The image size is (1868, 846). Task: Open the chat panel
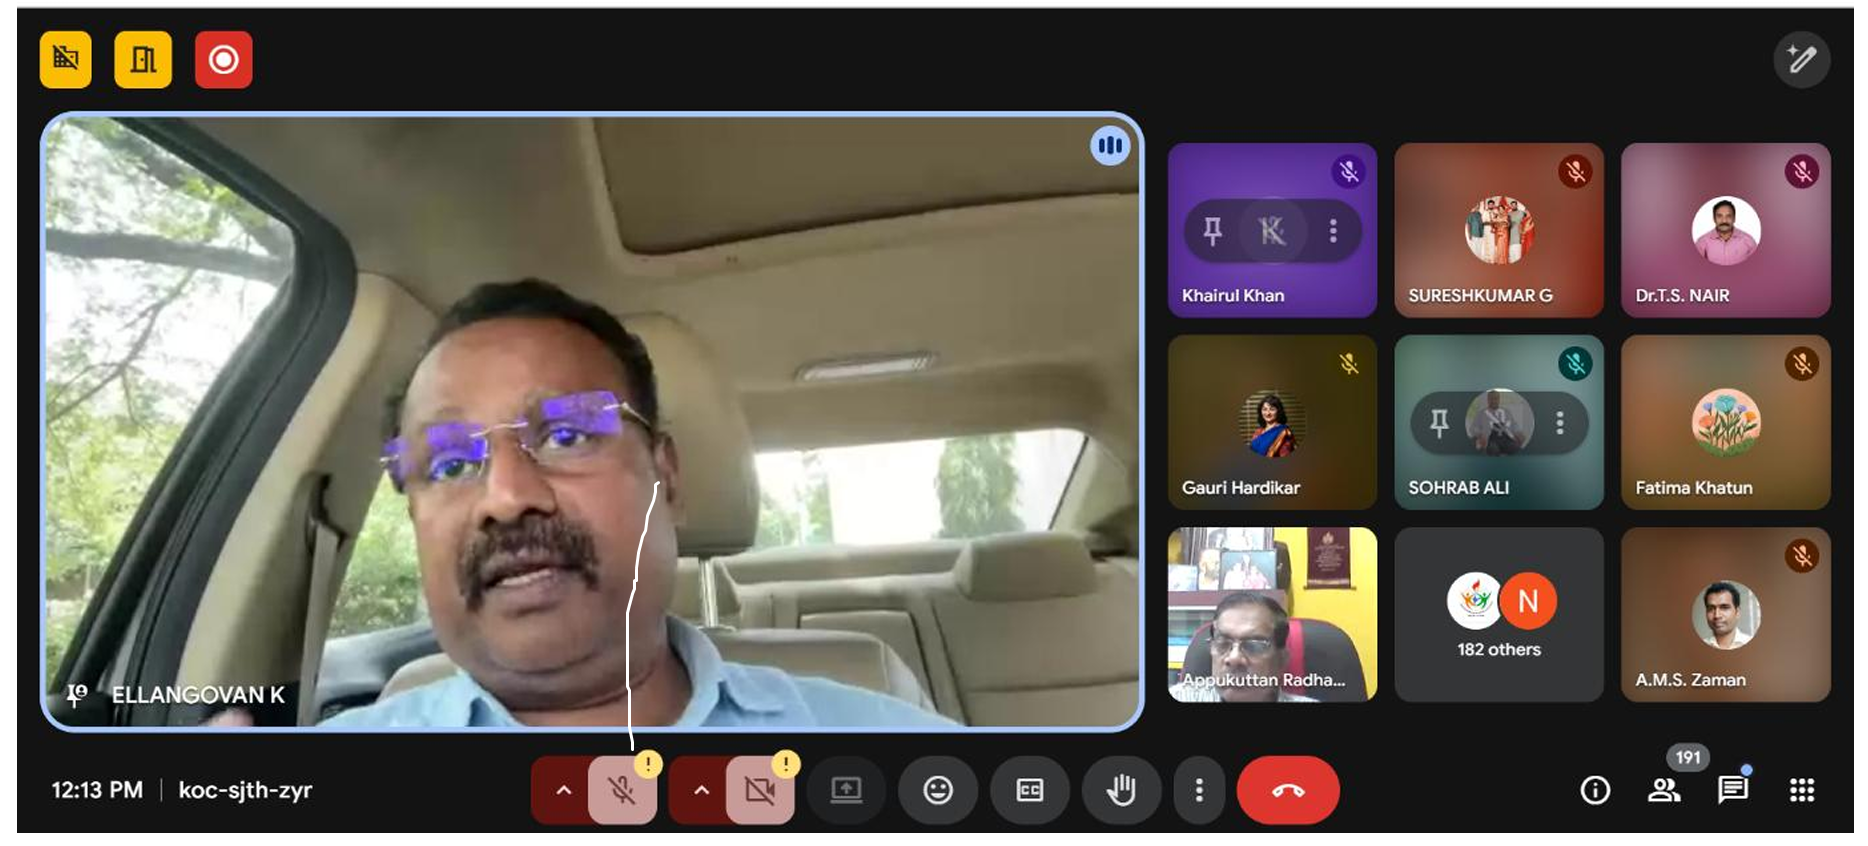[1732, 791]
